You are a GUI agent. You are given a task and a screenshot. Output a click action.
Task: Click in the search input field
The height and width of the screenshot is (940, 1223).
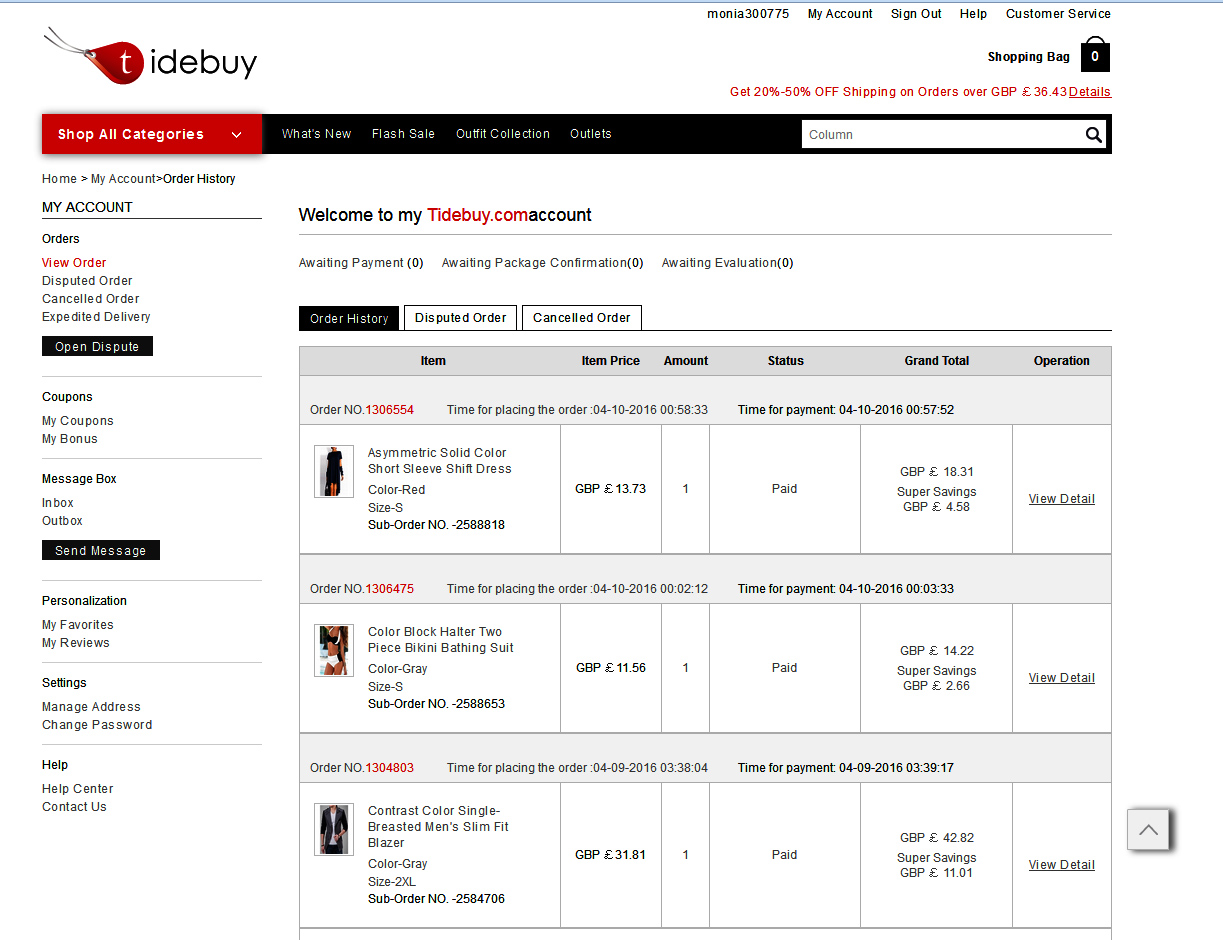(942, 135)
